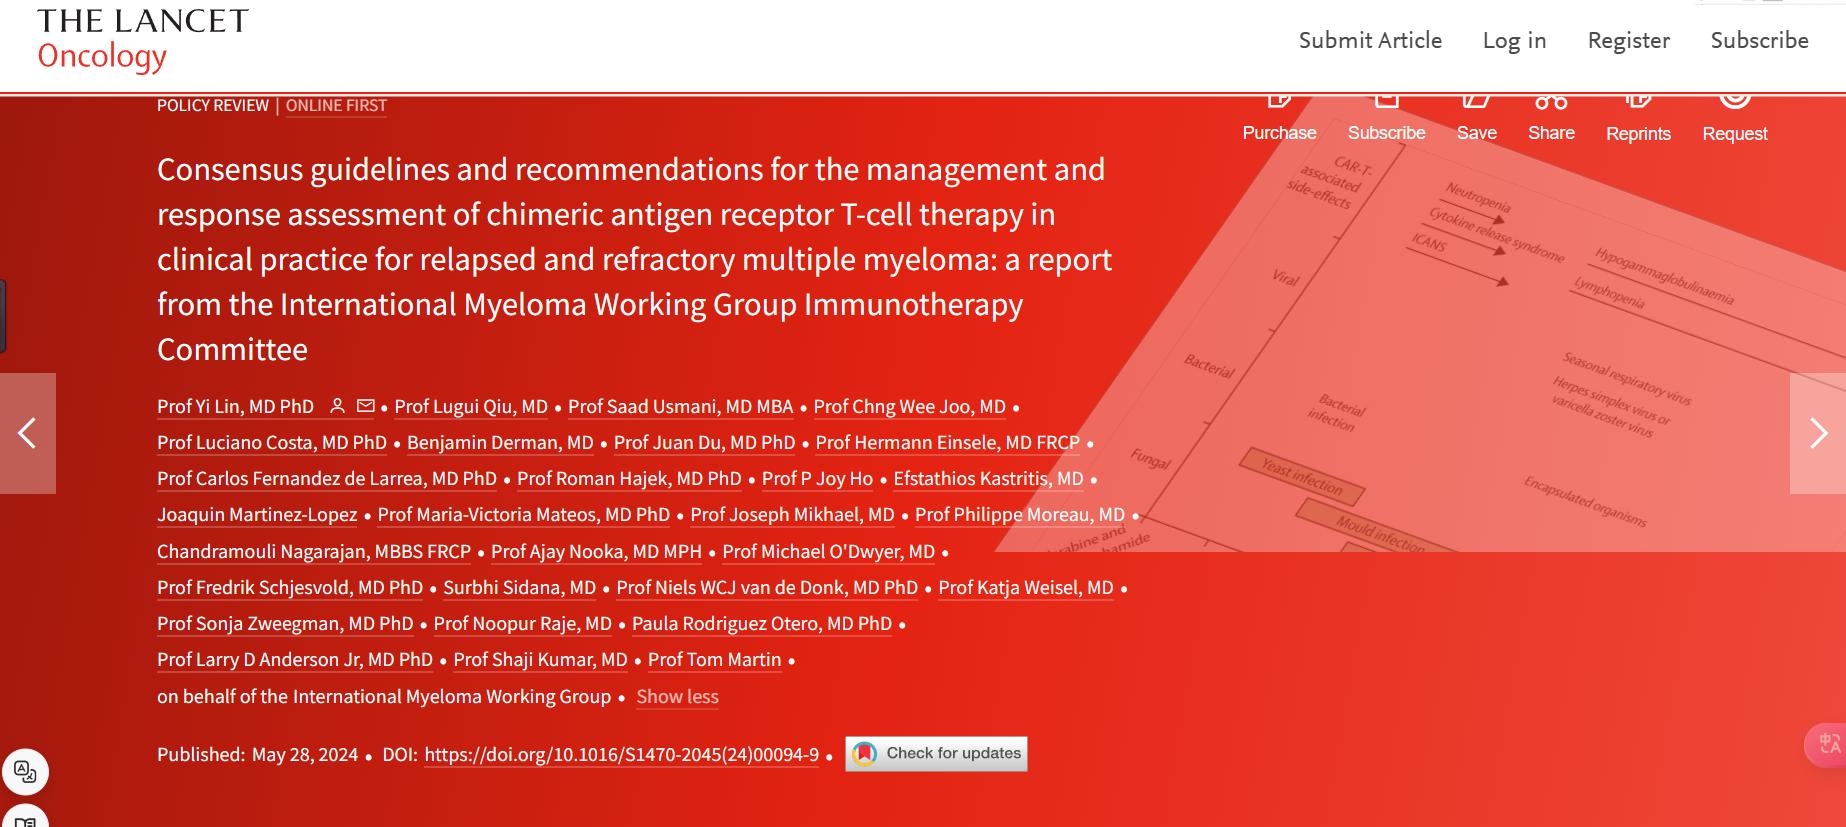Open Prof Hermann Einsele author details

point(947,442)
